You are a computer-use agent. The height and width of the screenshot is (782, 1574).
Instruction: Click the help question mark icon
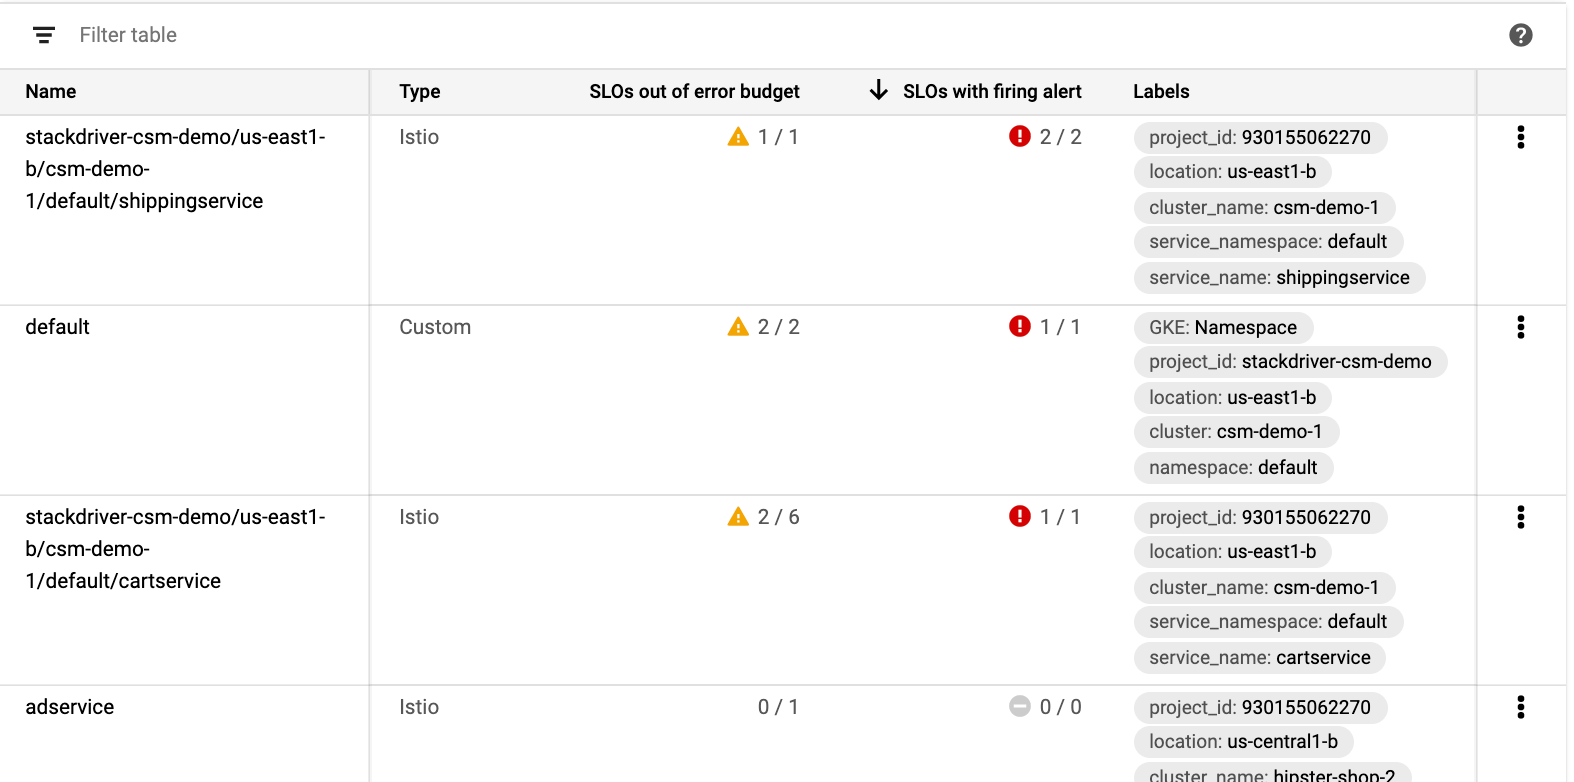tap(1521, 35)
